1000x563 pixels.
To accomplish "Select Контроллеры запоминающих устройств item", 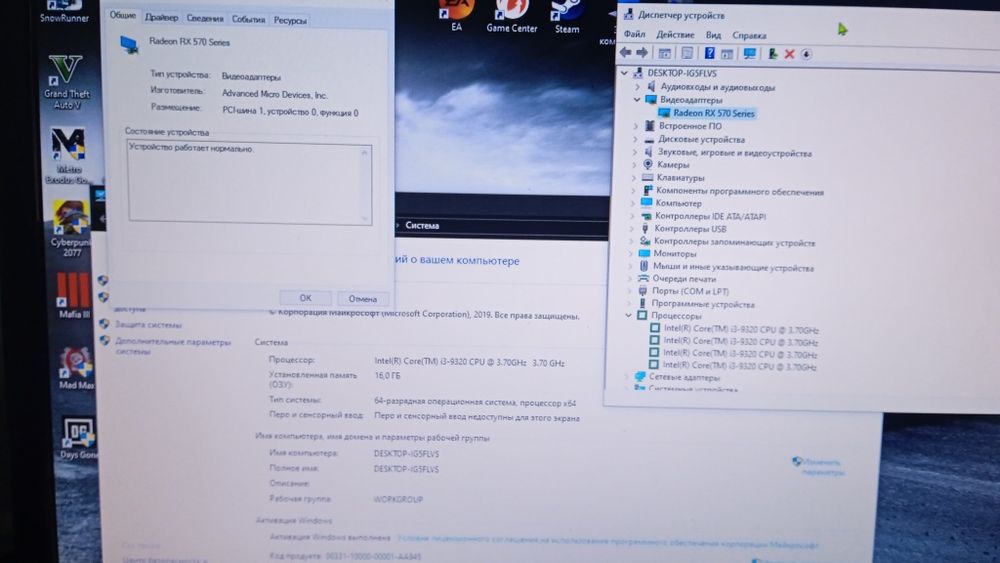I will click(735, 242).
